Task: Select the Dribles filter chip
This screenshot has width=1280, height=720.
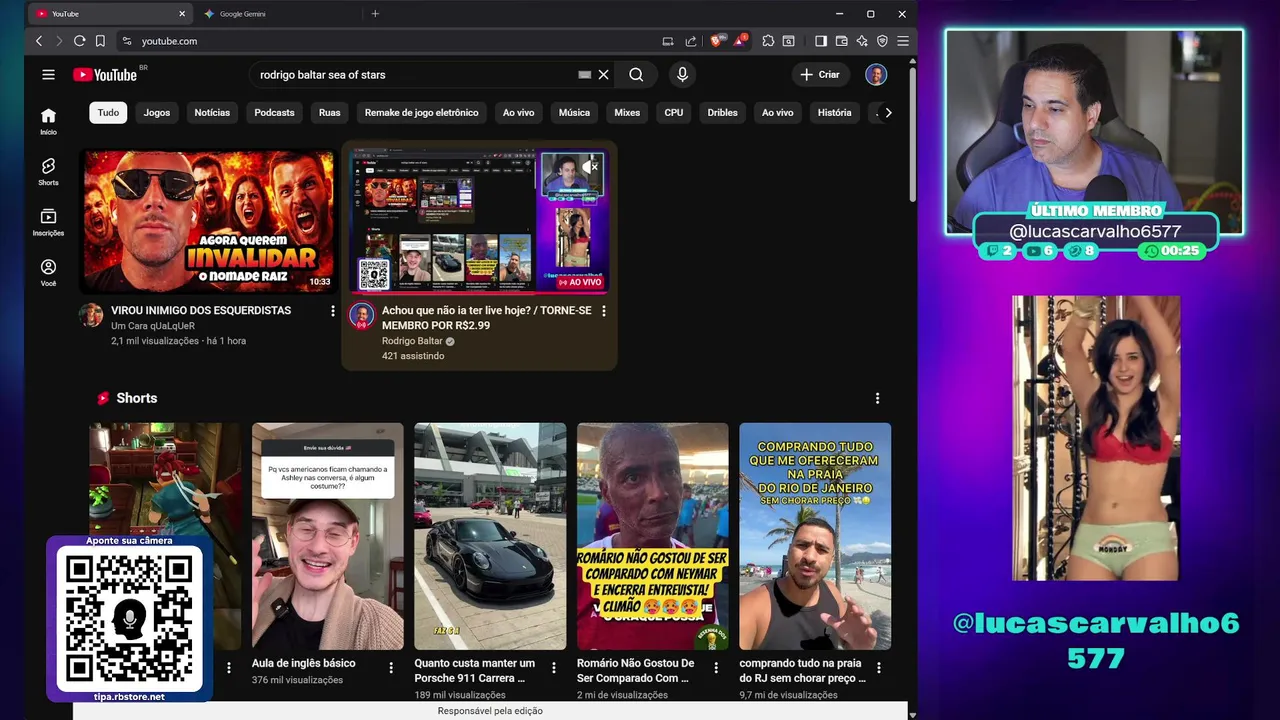Action: tap(722, 112)
